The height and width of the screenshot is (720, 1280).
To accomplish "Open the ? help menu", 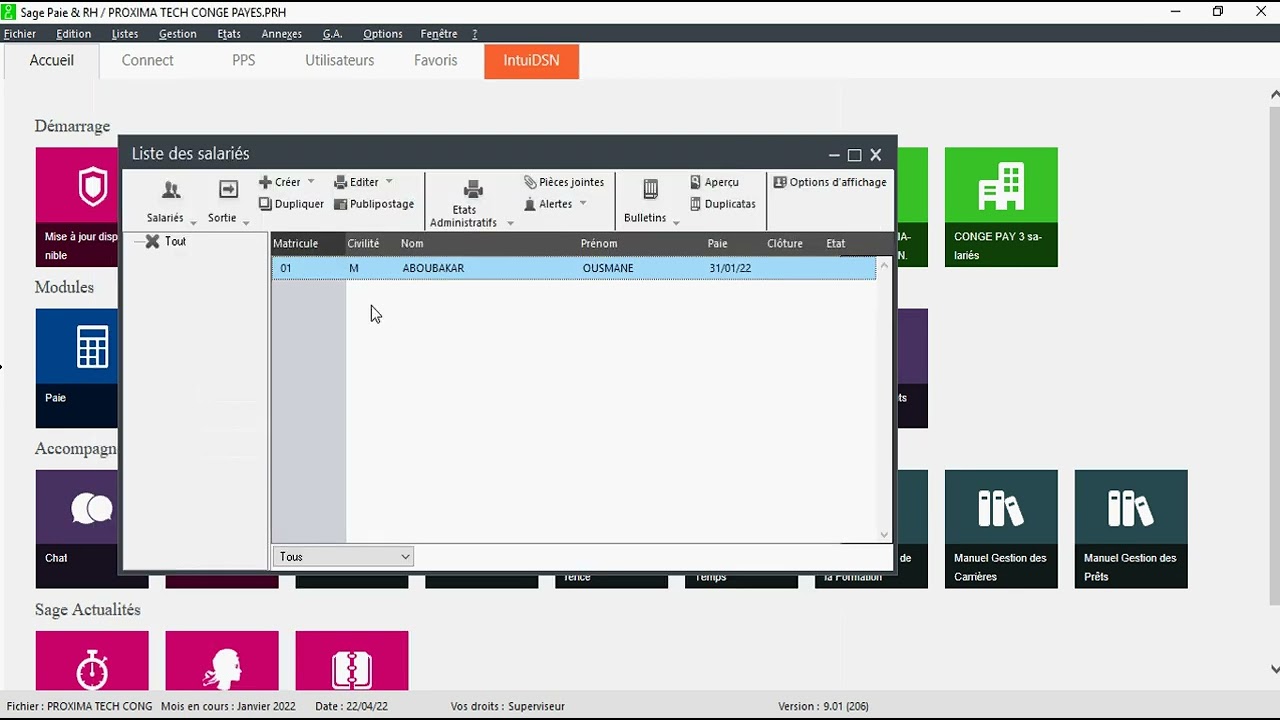I will pyautogui.click(x=475, y=33).
